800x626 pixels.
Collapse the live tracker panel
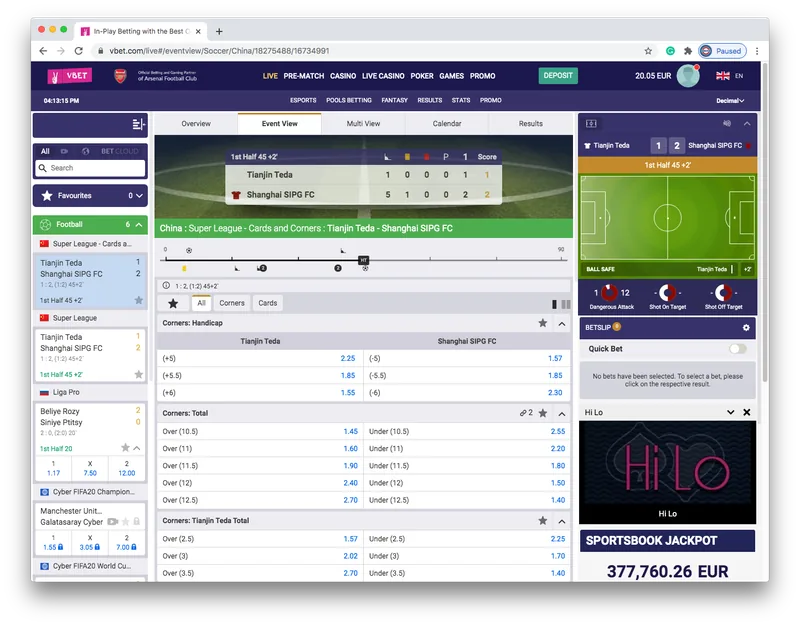(x=747, y=123)
